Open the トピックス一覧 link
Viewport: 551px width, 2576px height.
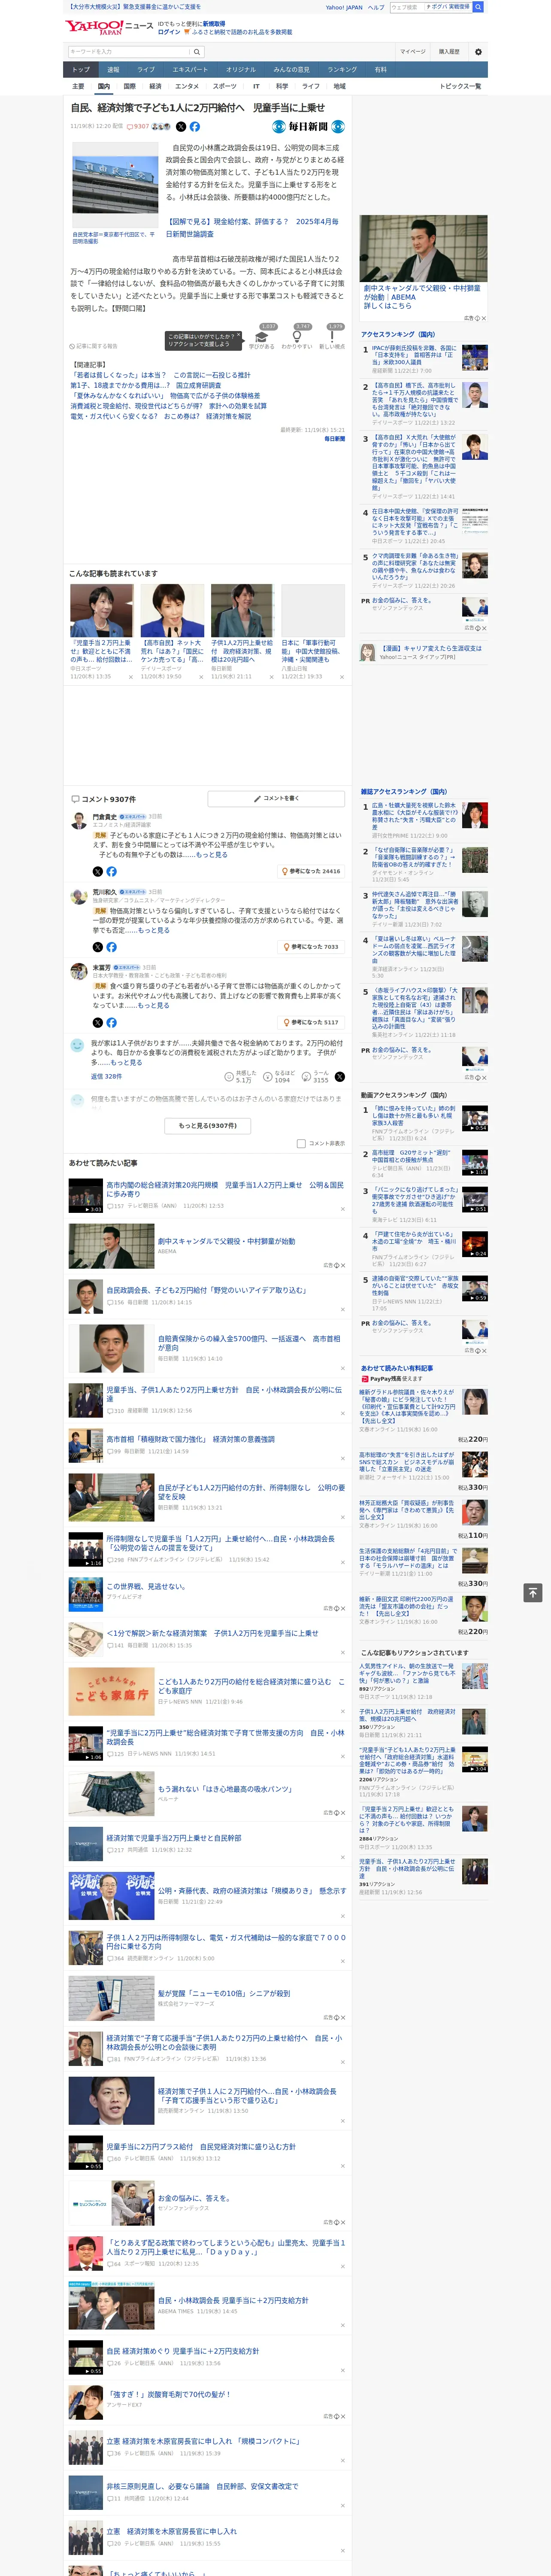(x=460, y=86)
